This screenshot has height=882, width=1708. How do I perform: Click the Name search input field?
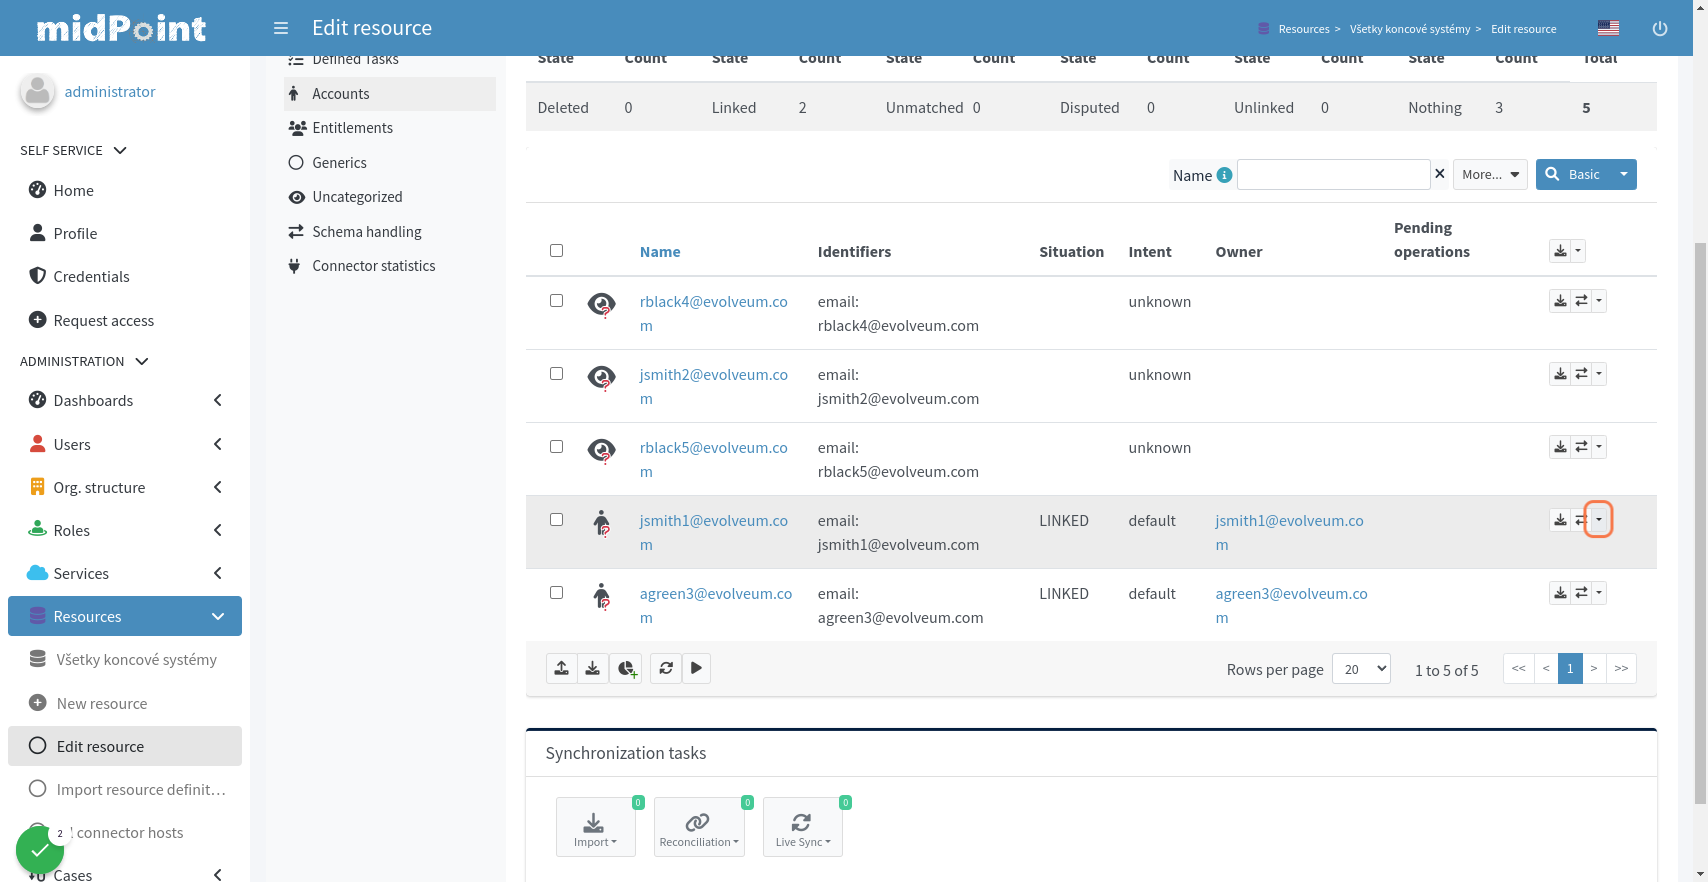[1333, 175]
